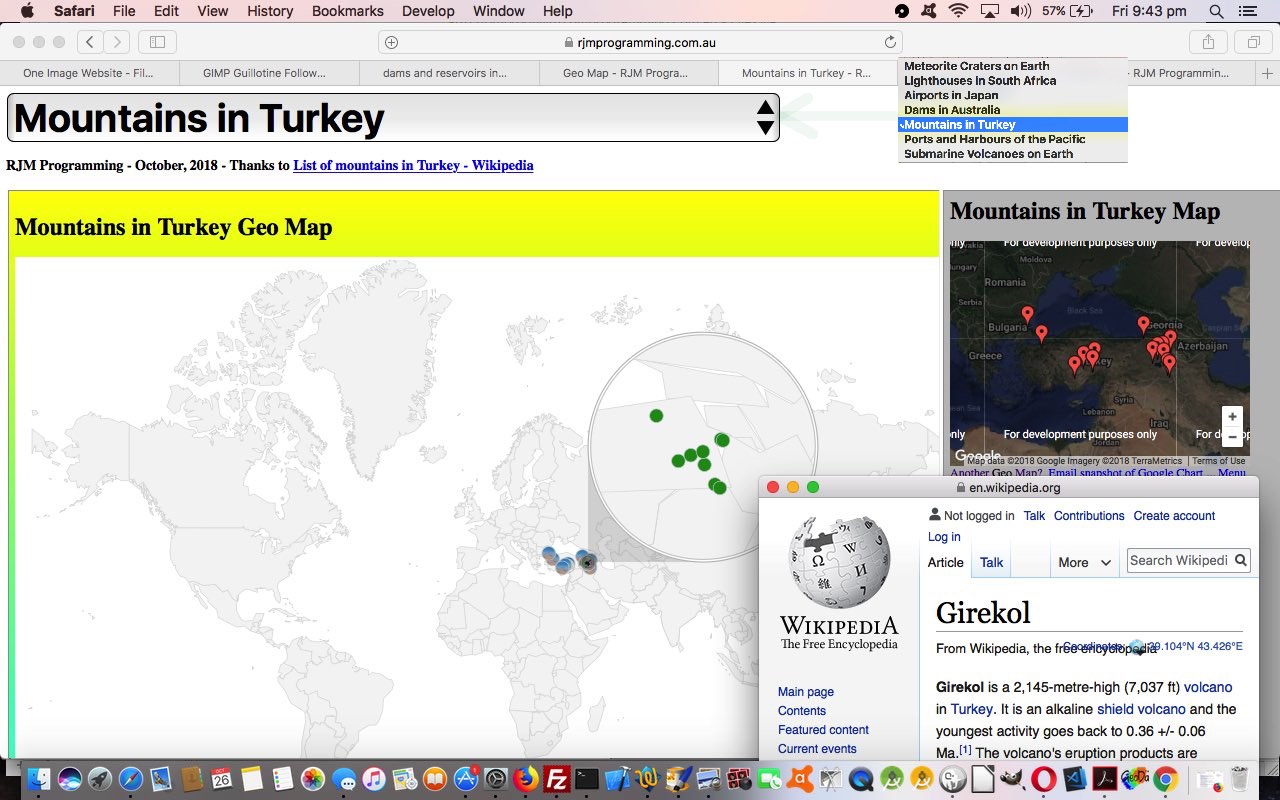Open AirPlay display menu

990,11
